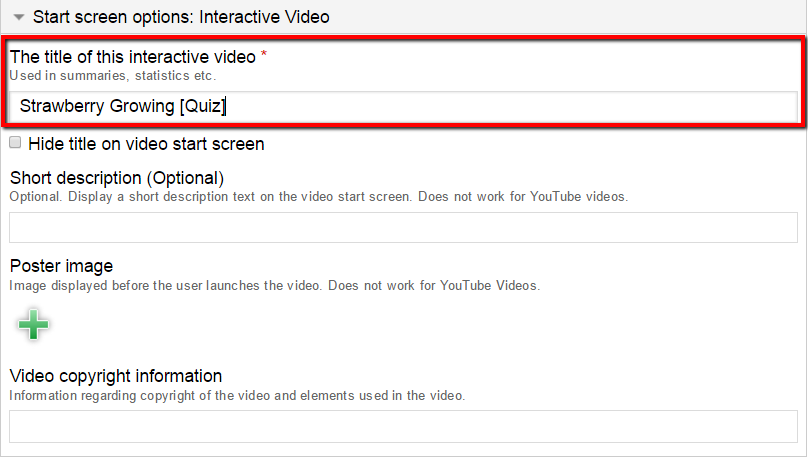Click the Short description (Optional) label

[117, 178]
